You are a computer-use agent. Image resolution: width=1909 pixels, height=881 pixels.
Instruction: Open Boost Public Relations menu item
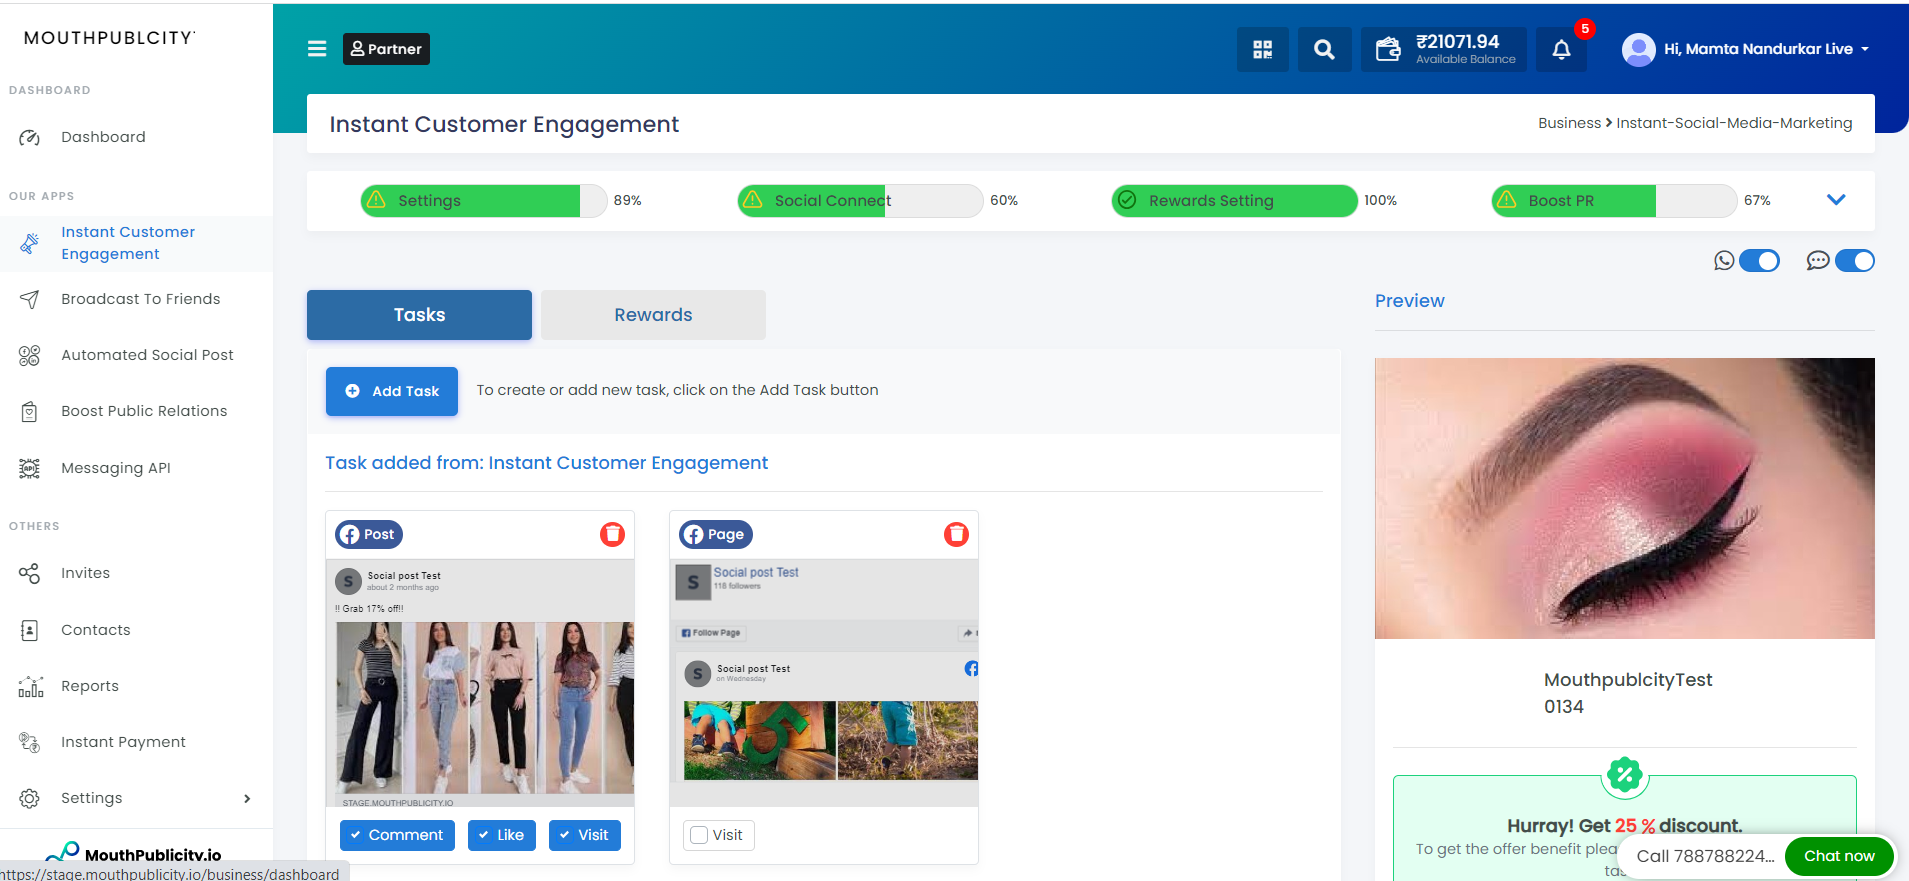pos(144,411)
